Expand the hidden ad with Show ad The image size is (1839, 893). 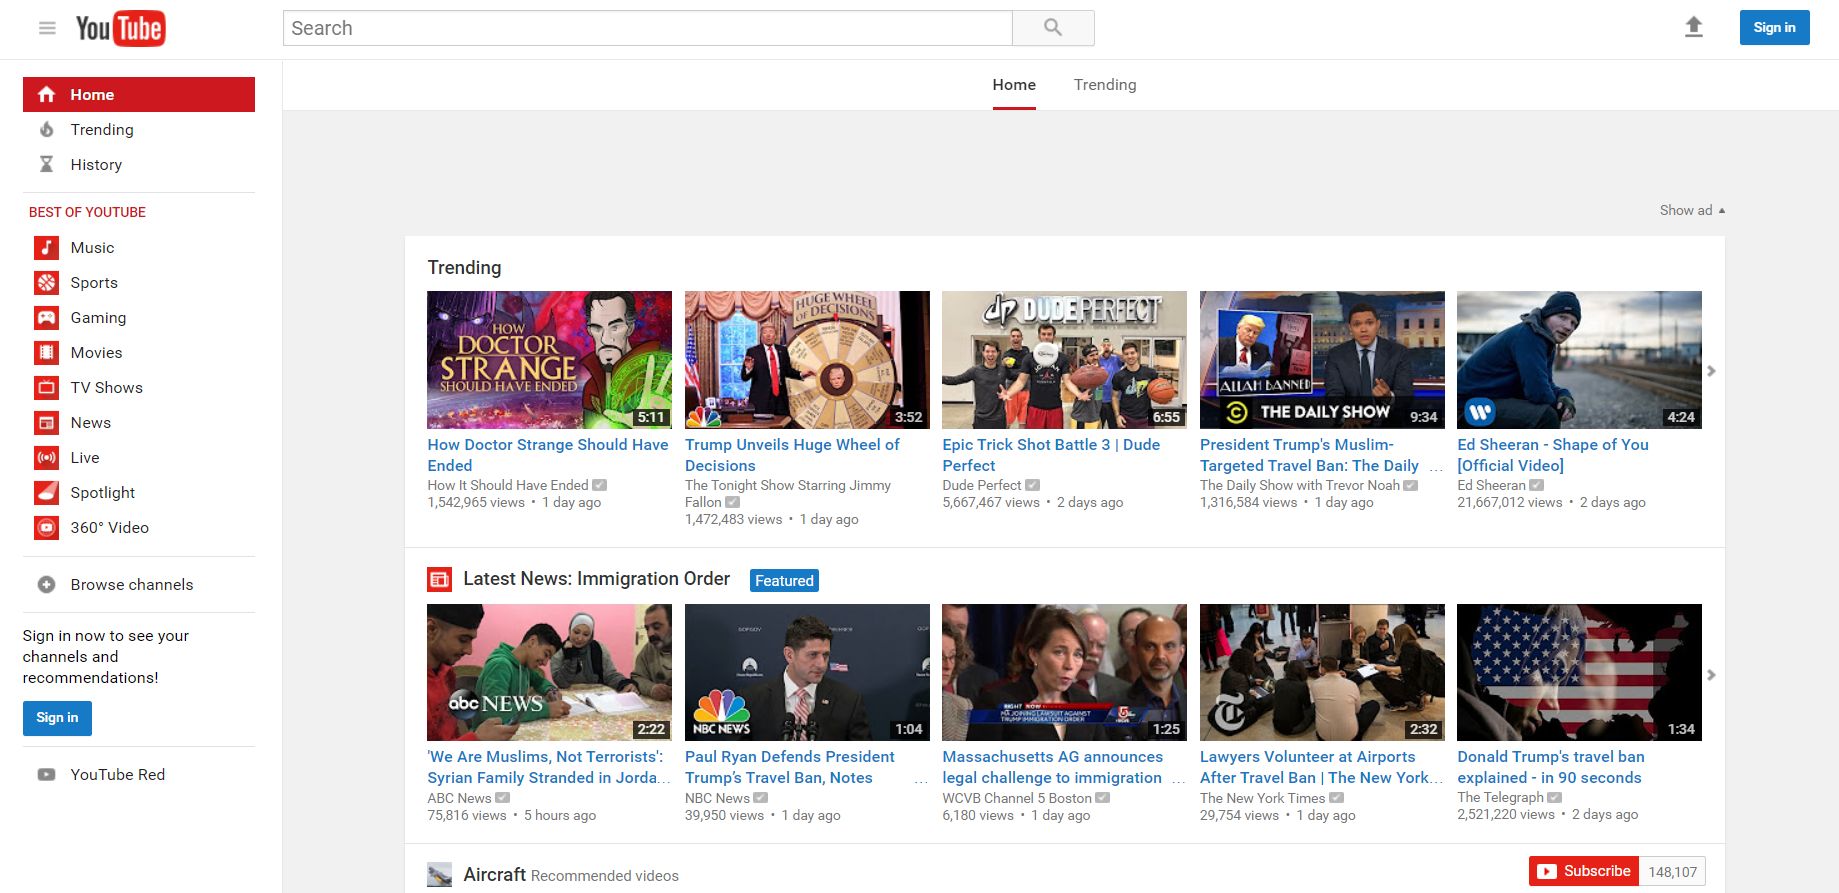pos(1692,210)
